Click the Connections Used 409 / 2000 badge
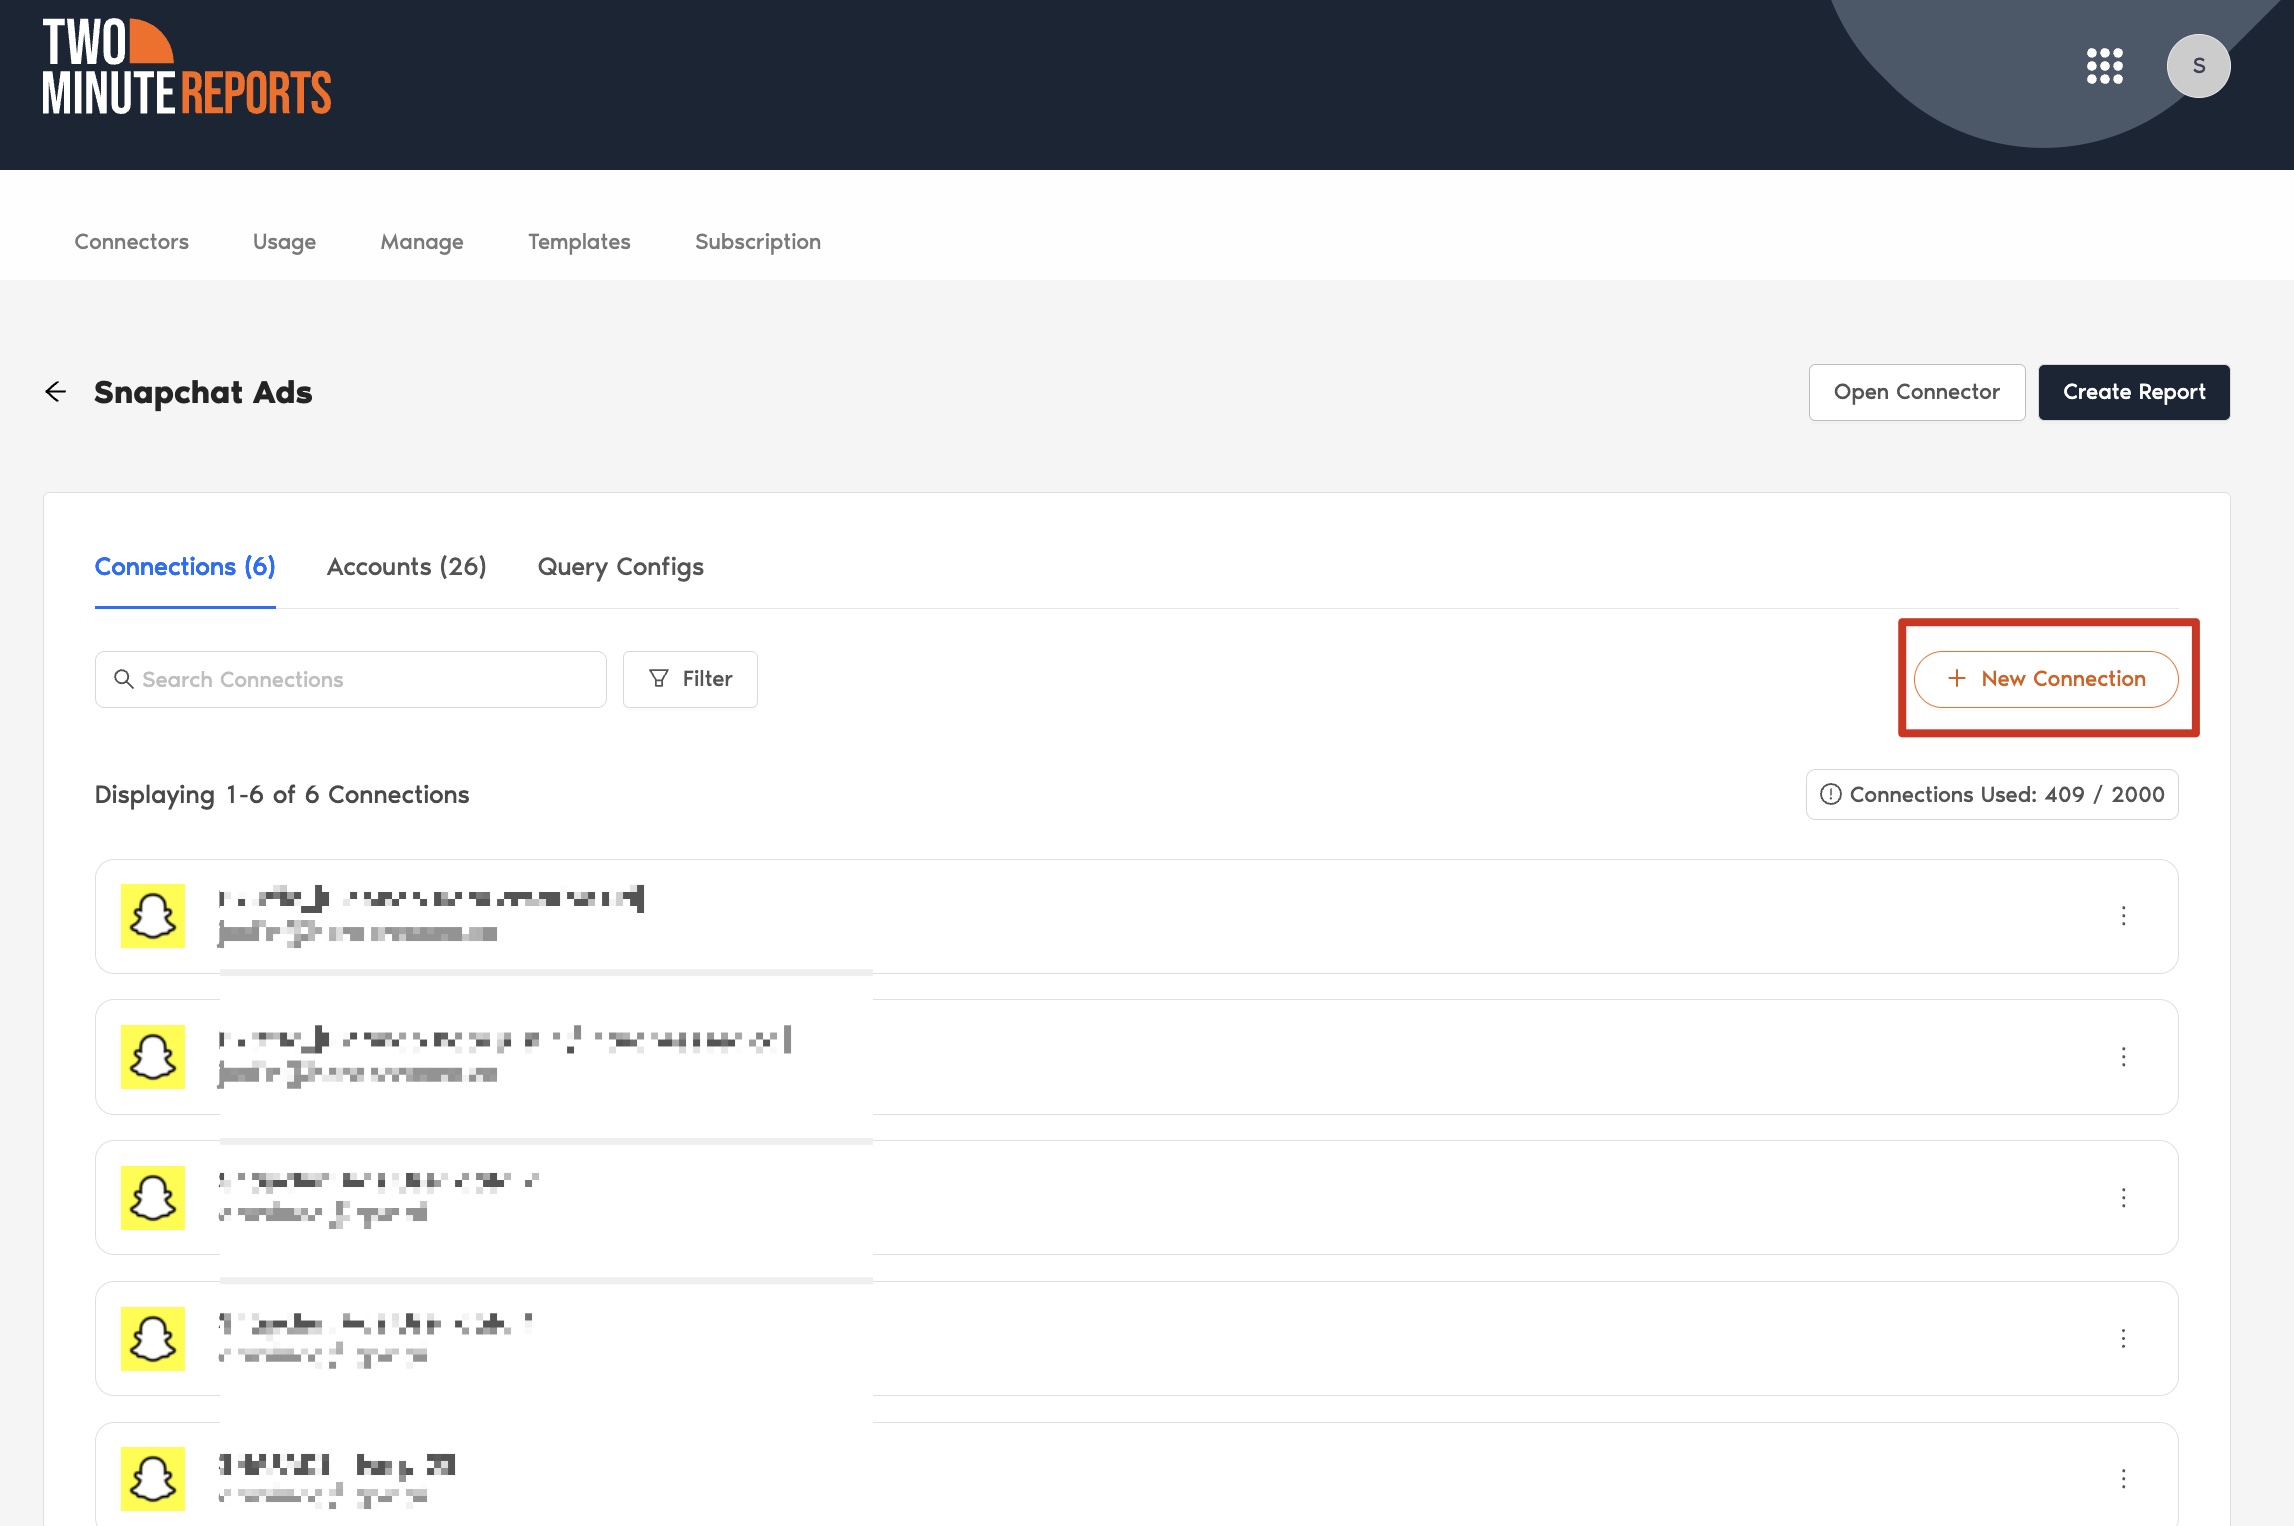 (1992, 794)
